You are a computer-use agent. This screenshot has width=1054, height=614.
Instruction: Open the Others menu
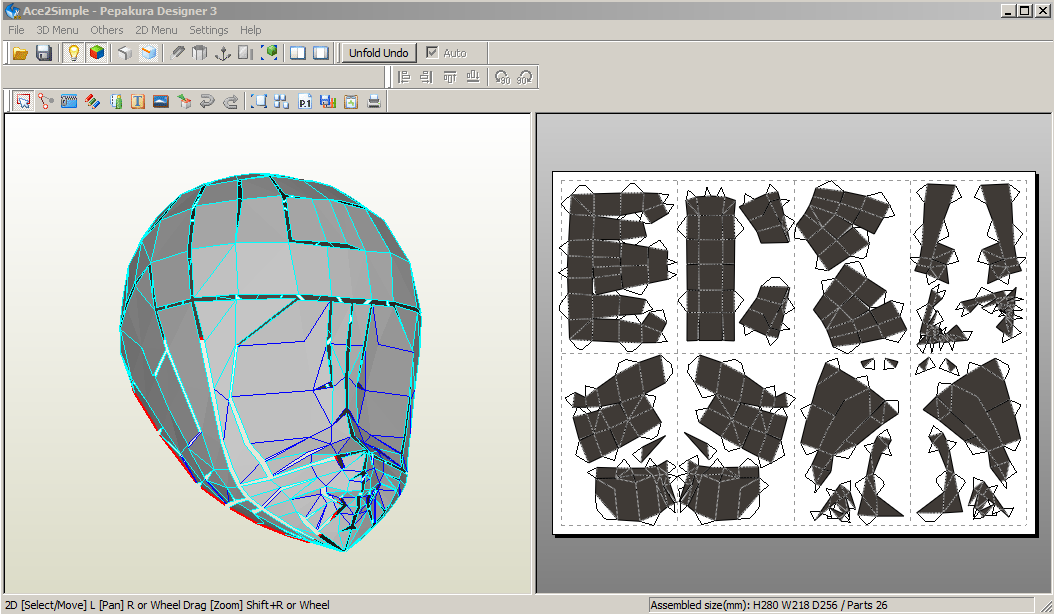(x=106, y=30)
